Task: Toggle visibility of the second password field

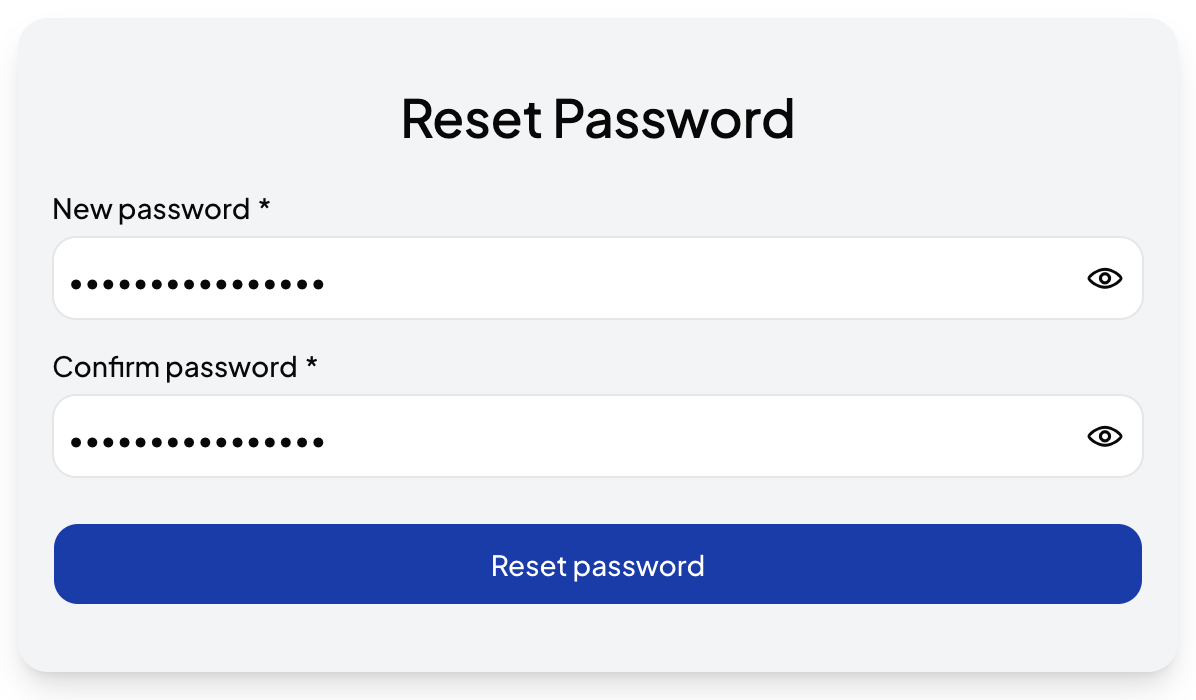Action: pyautogui.click(x=1104, y=436)
